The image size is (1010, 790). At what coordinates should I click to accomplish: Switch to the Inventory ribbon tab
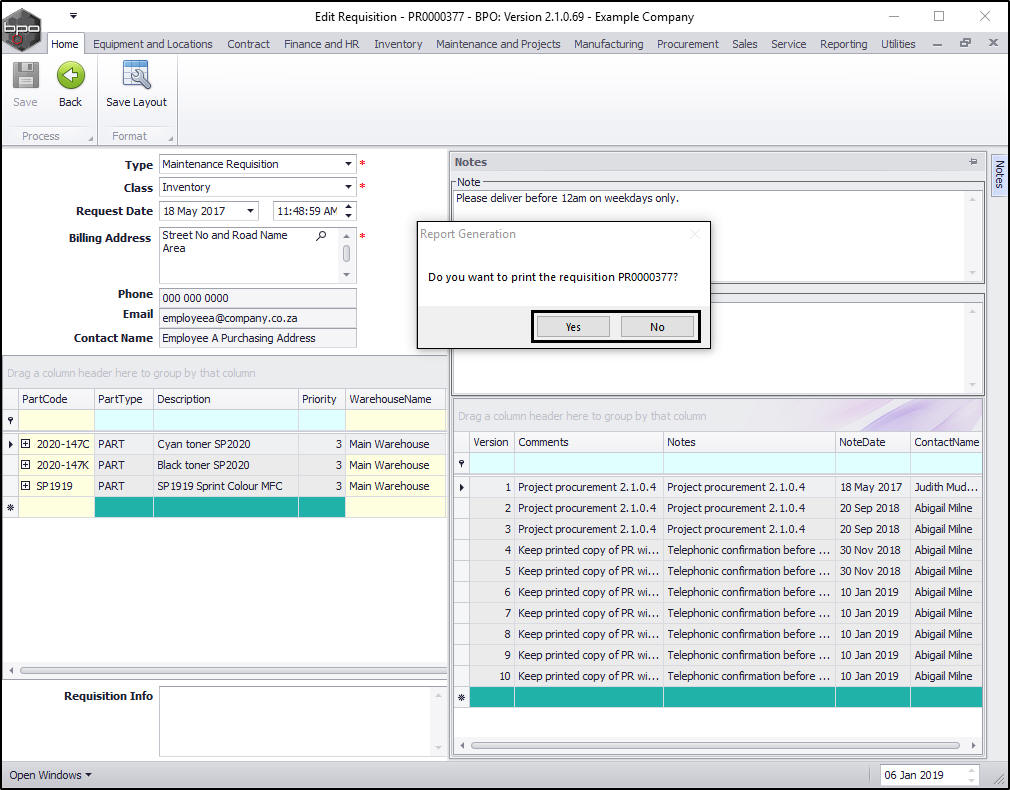coord(398,44)
